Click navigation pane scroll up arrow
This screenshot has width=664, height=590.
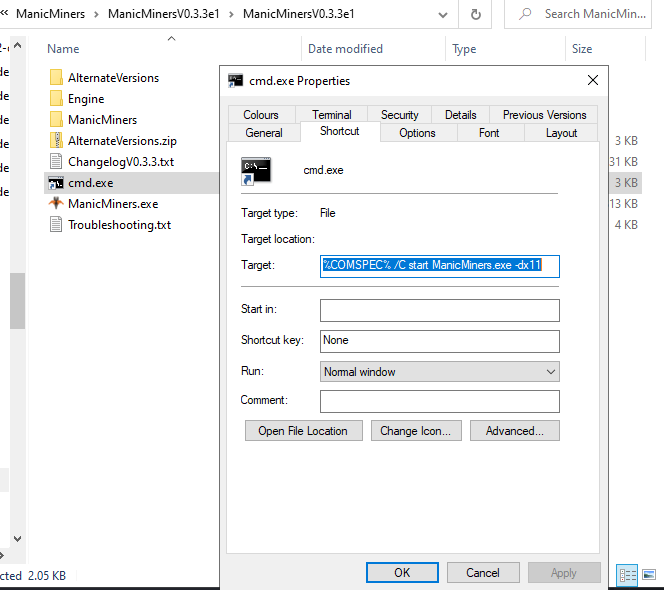17,45
